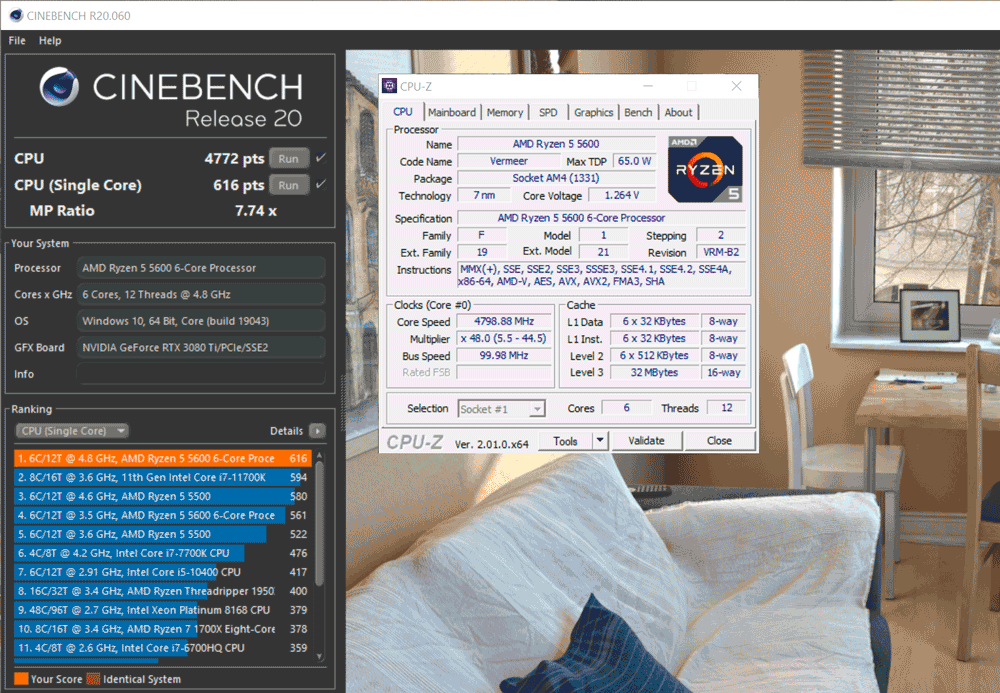
Task: Click the Level 3 cache value 32 MBytes
Action: (654, 372)
